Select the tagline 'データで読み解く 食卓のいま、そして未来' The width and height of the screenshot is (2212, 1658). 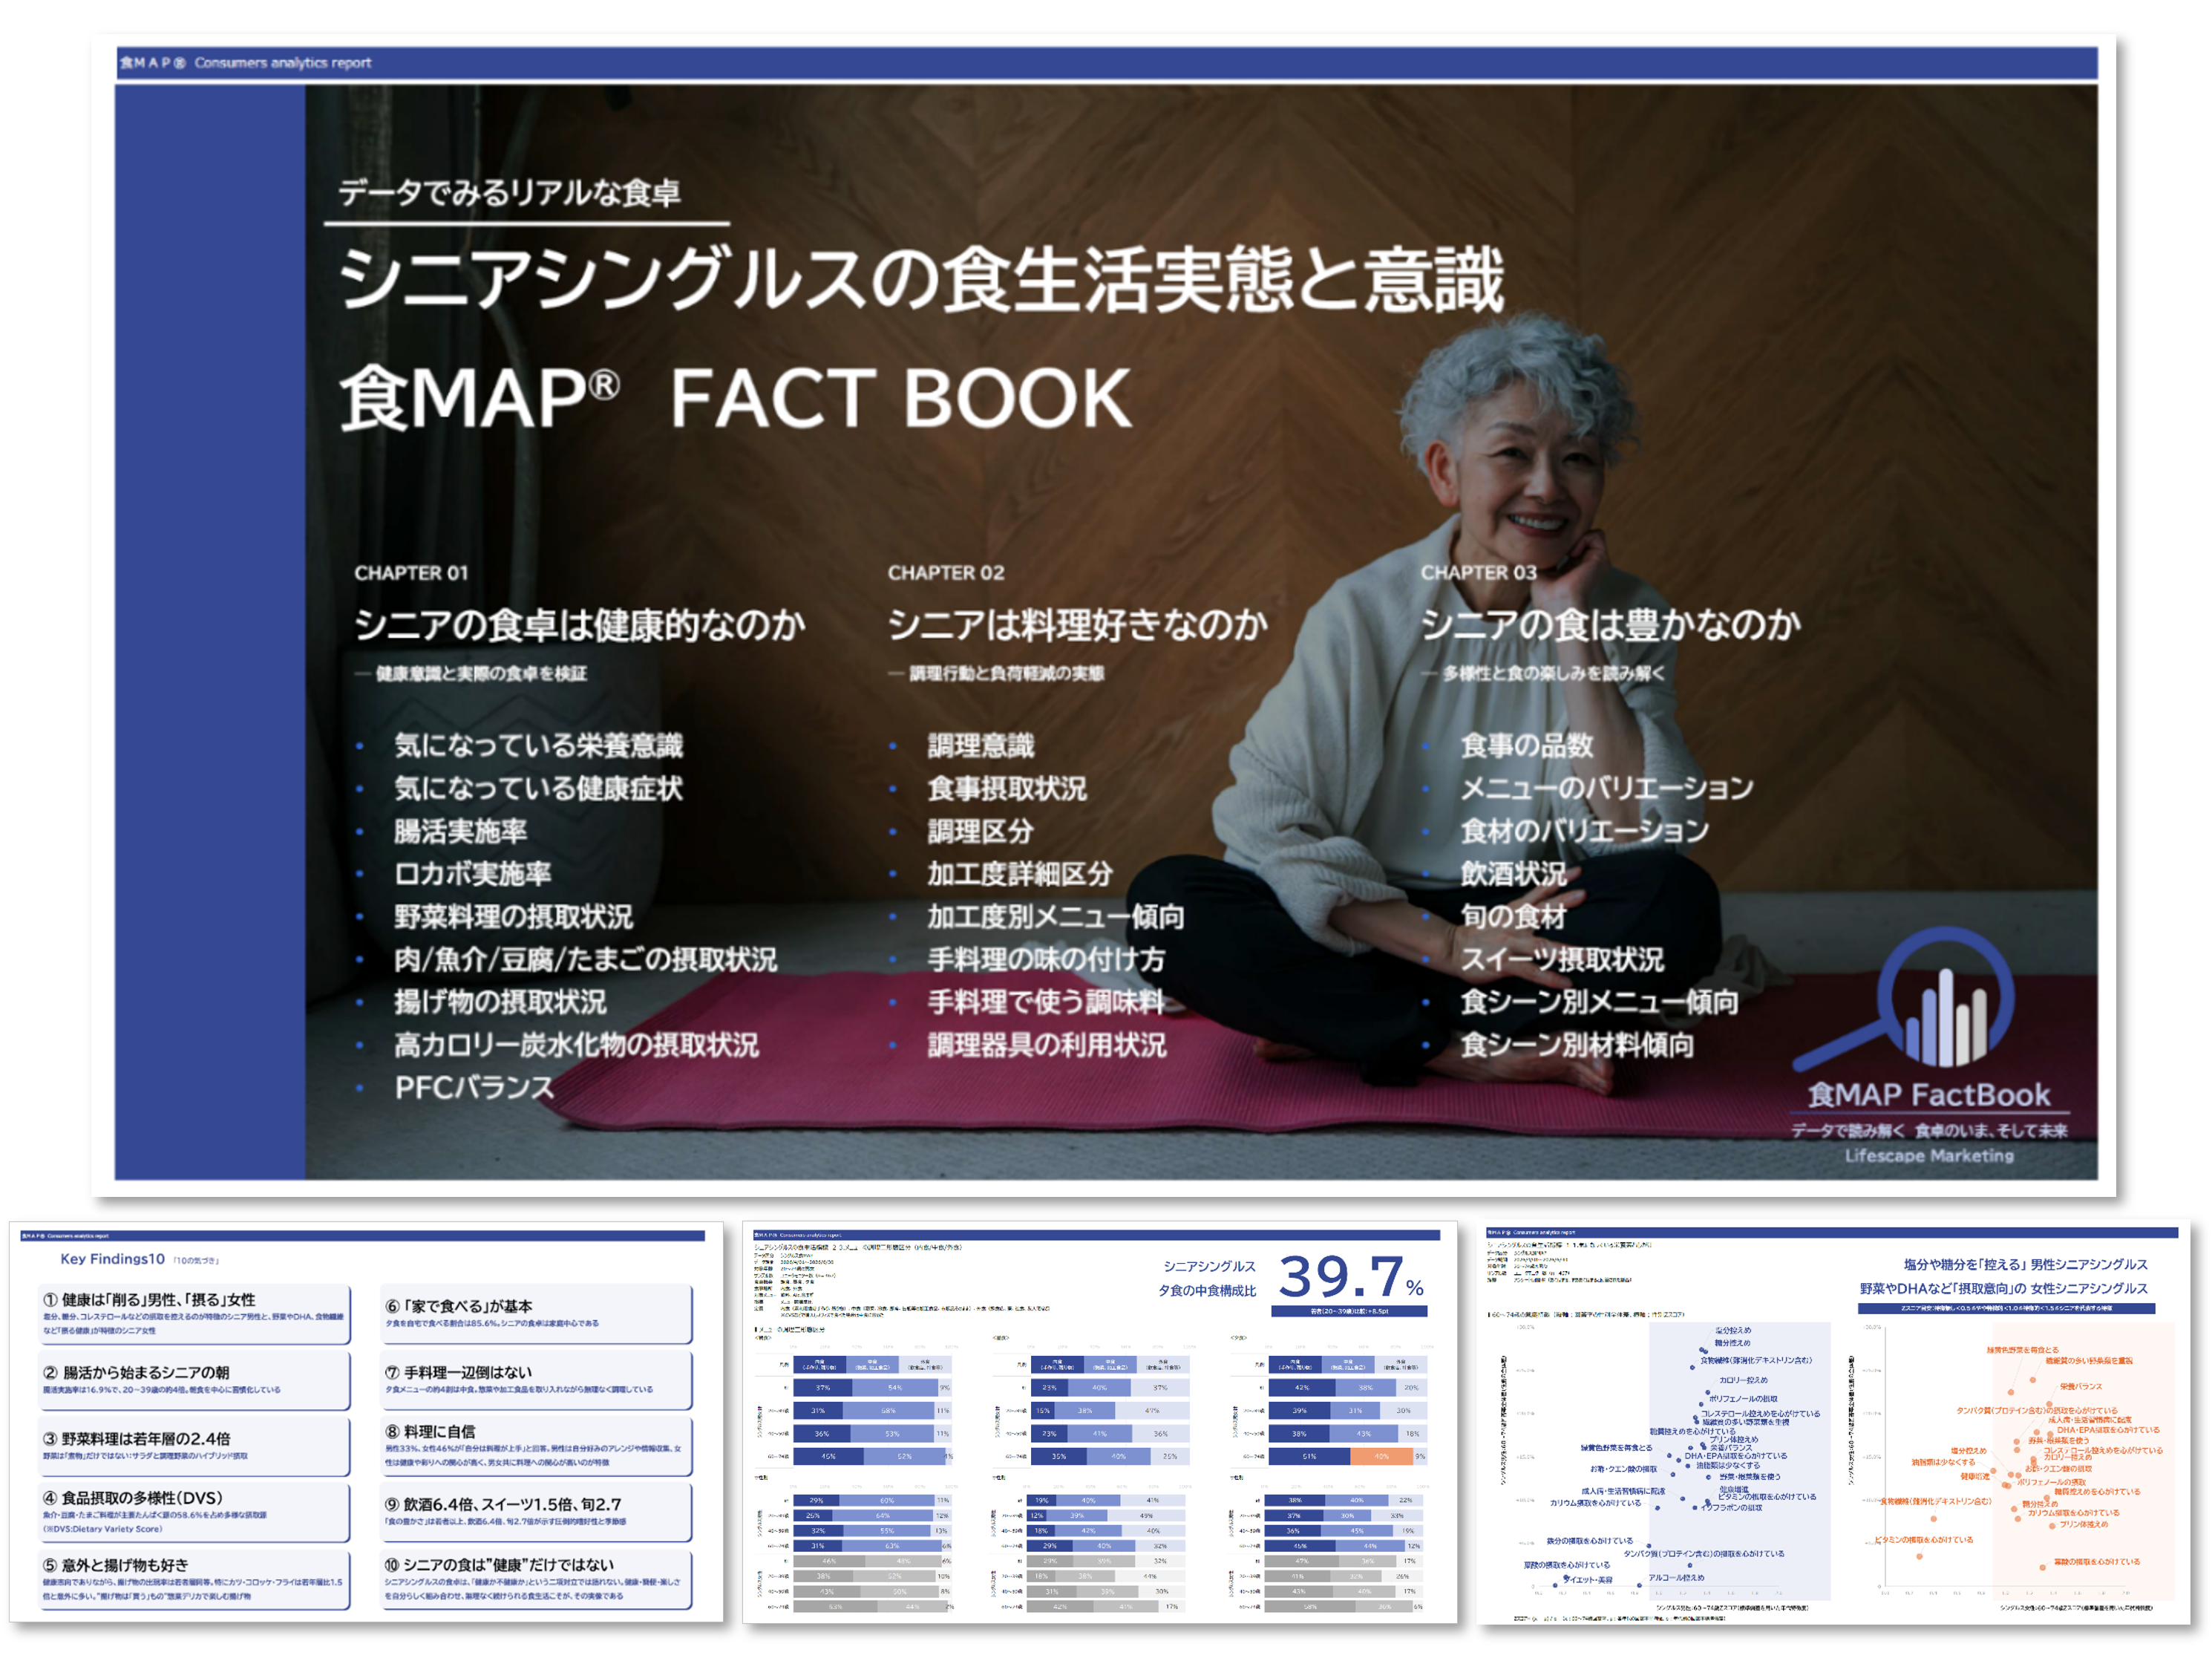(x=1929, y=1130)
